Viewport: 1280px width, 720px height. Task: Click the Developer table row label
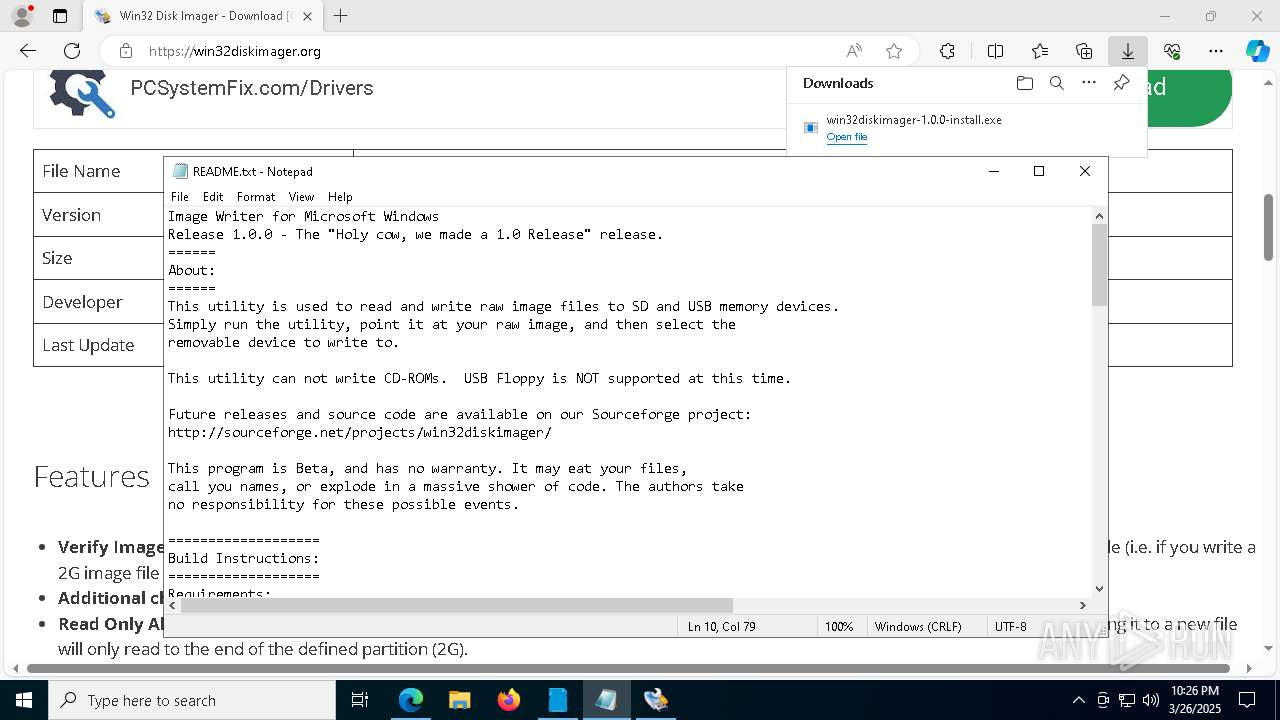click(x=82, y=302)
